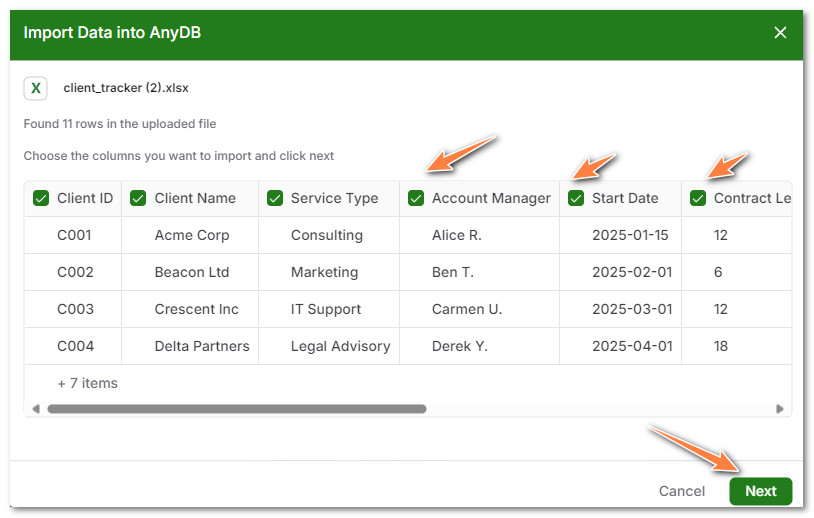
Task: Select cell C002
Action: 75,272
